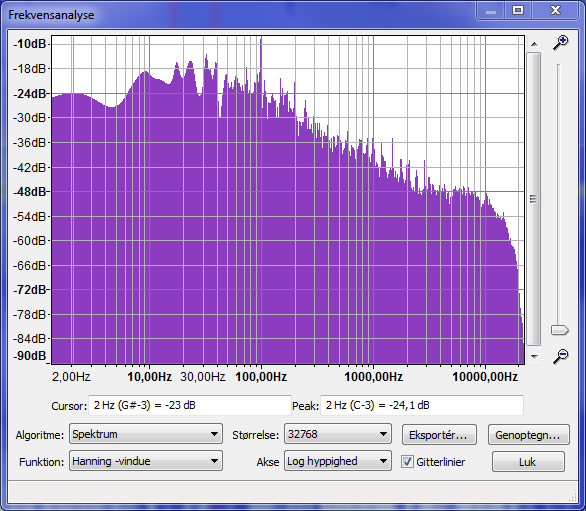
Task: Click the Funktion label
Action: click(x=41, y=462)
